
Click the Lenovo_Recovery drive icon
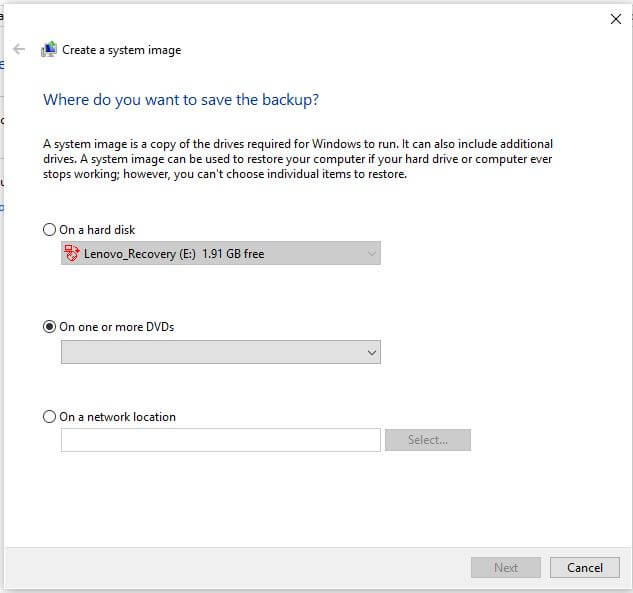click(71, 254)
